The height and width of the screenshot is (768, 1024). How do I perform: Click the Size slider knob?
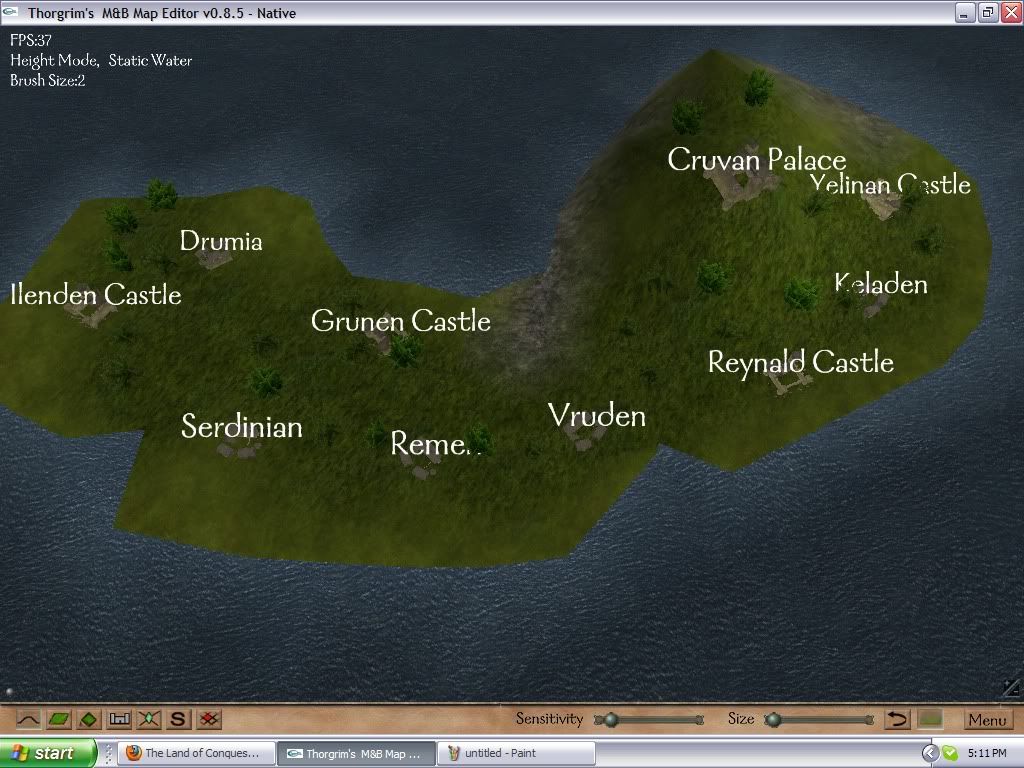773,718
